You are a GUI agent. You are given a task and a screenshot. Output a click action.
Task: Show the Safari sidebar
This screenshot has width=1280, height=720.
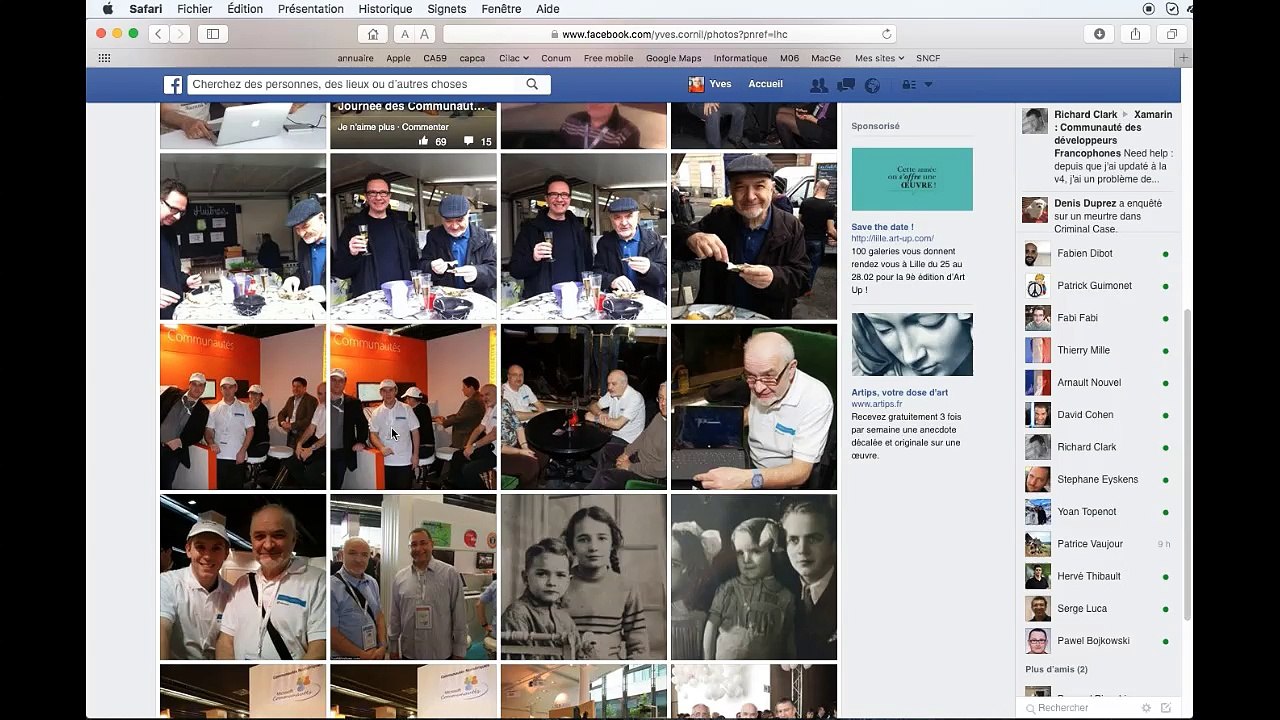tap(213, 34)
